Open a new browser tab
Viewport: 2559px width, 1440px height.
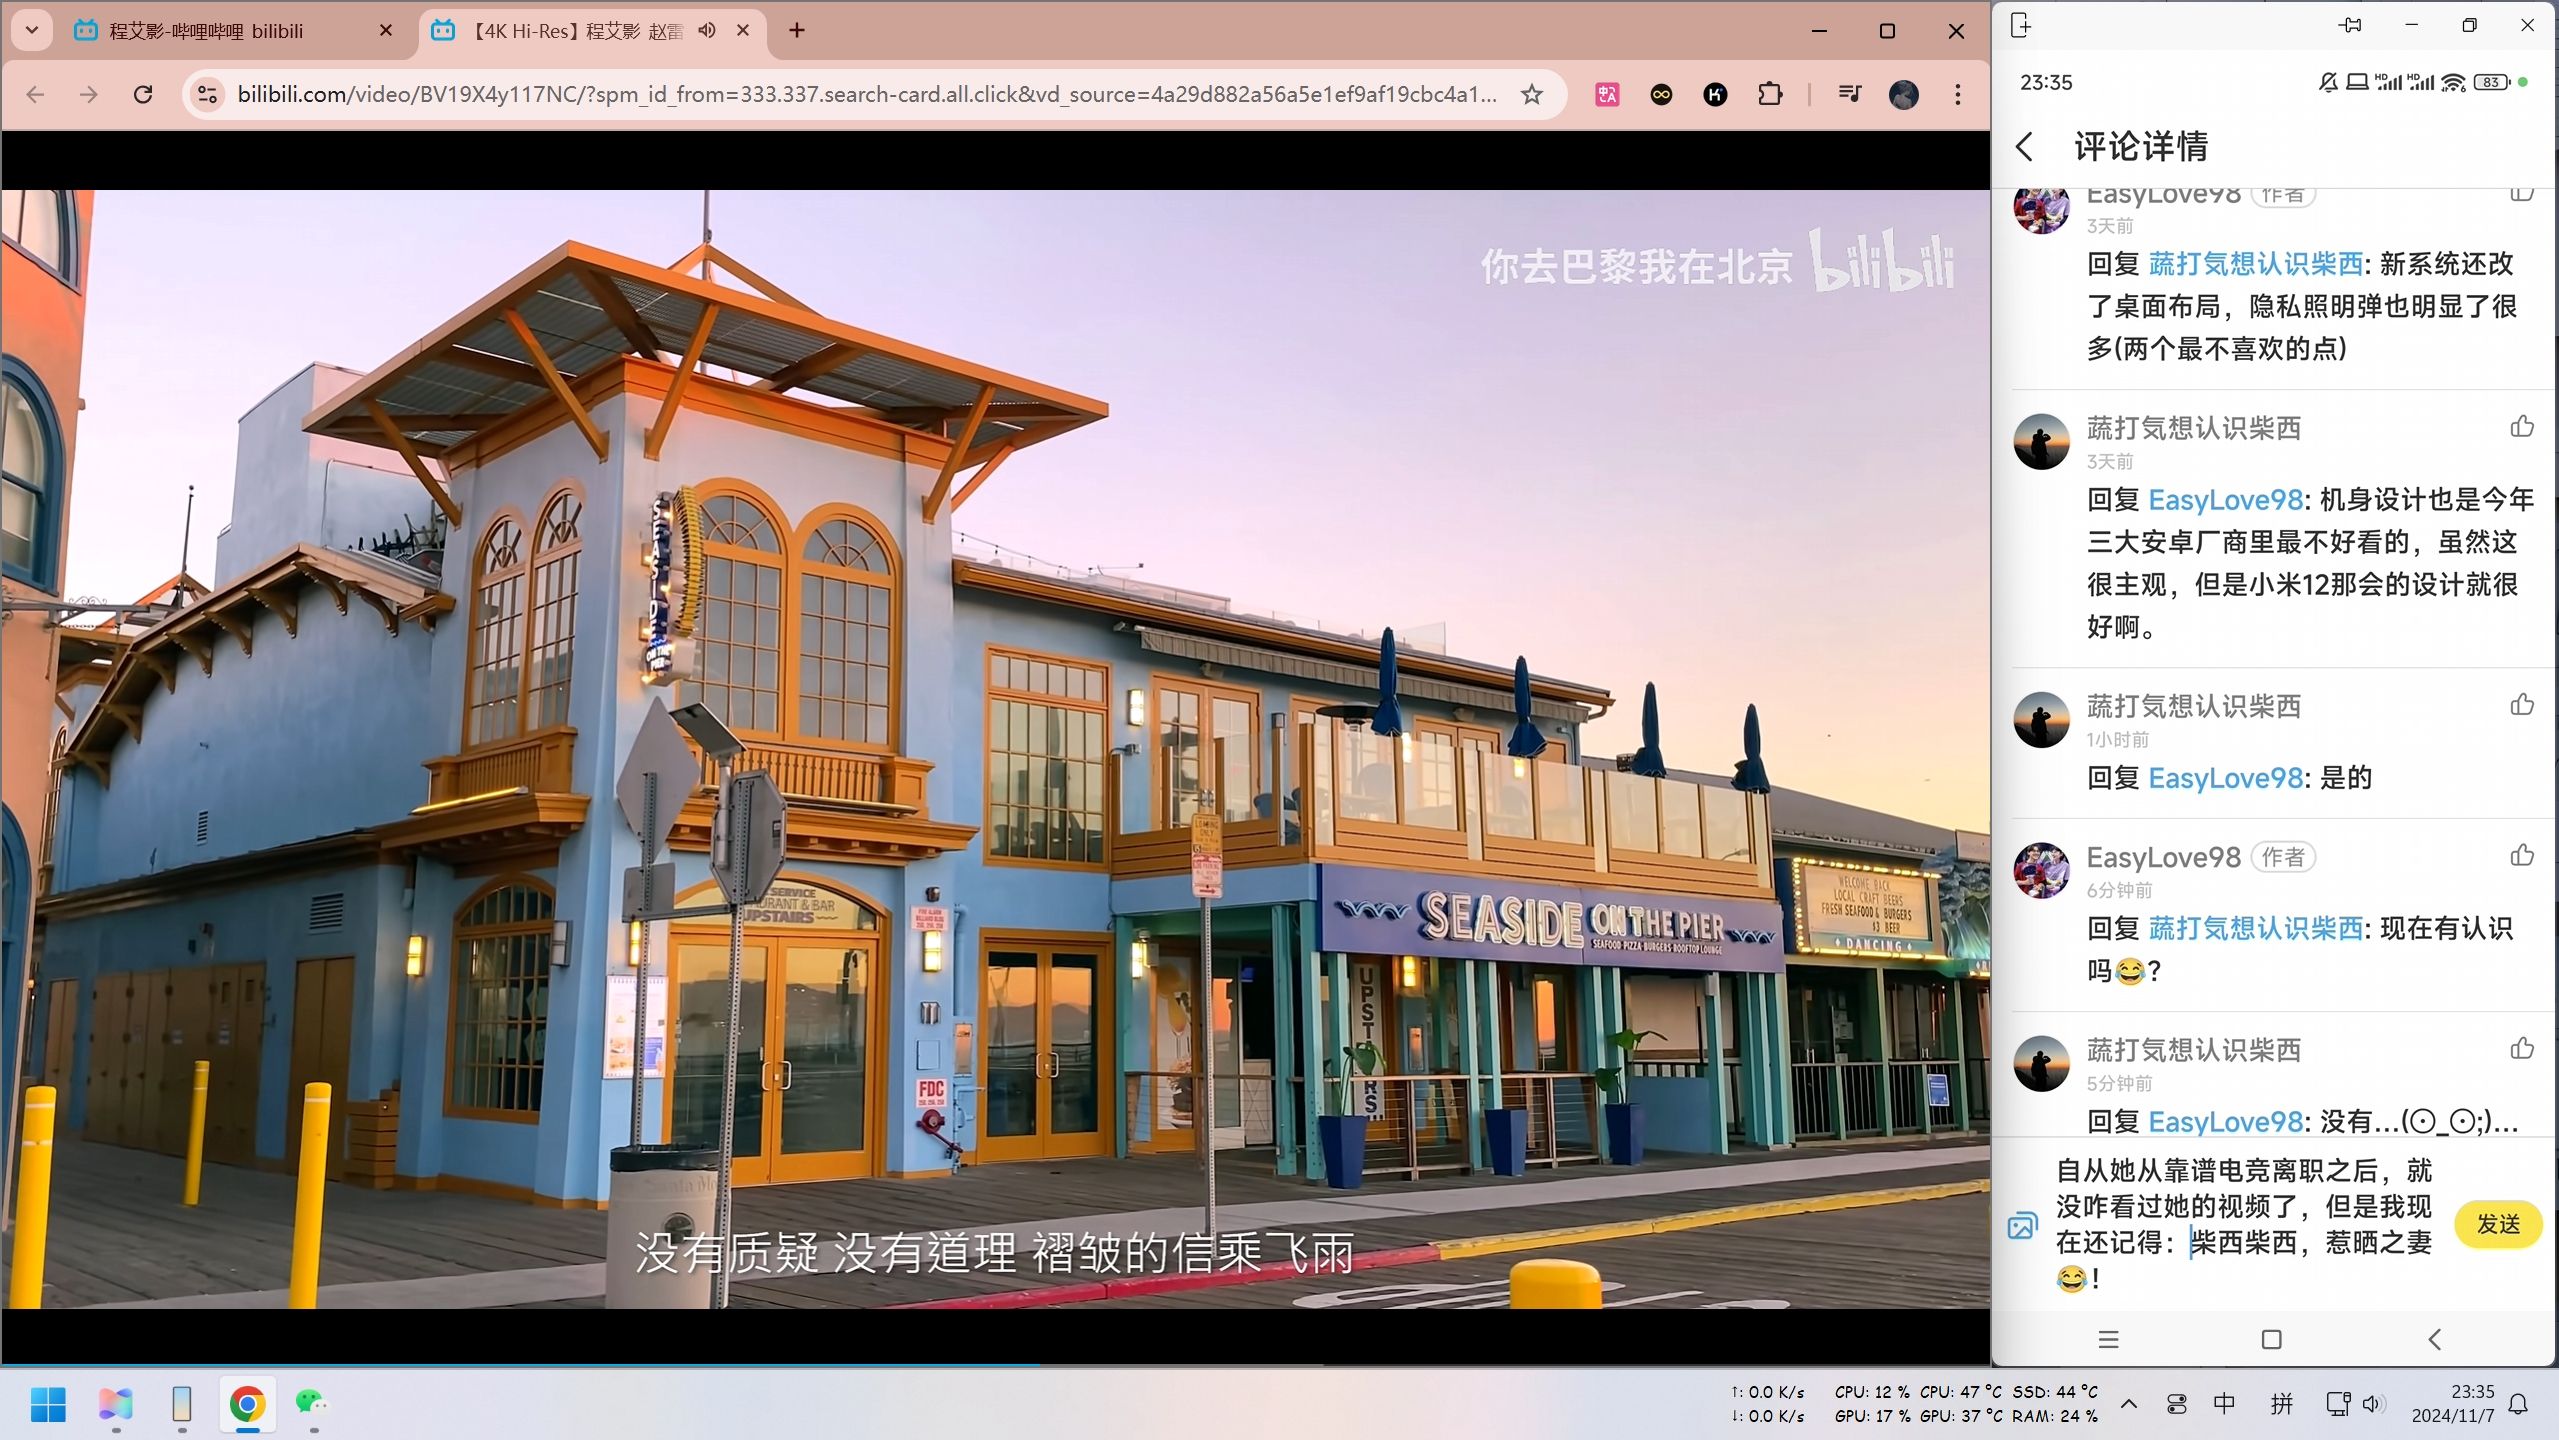(x=796, y=30)
